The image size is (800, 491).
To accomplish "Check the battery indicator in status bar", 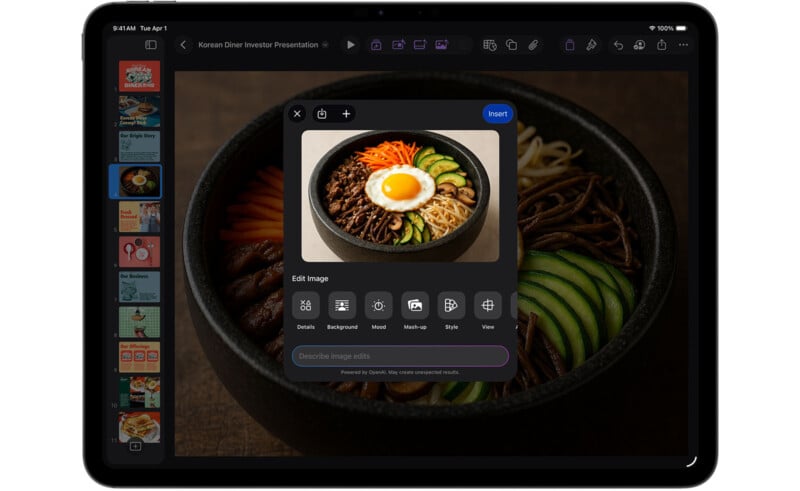I will coord(681,28).
